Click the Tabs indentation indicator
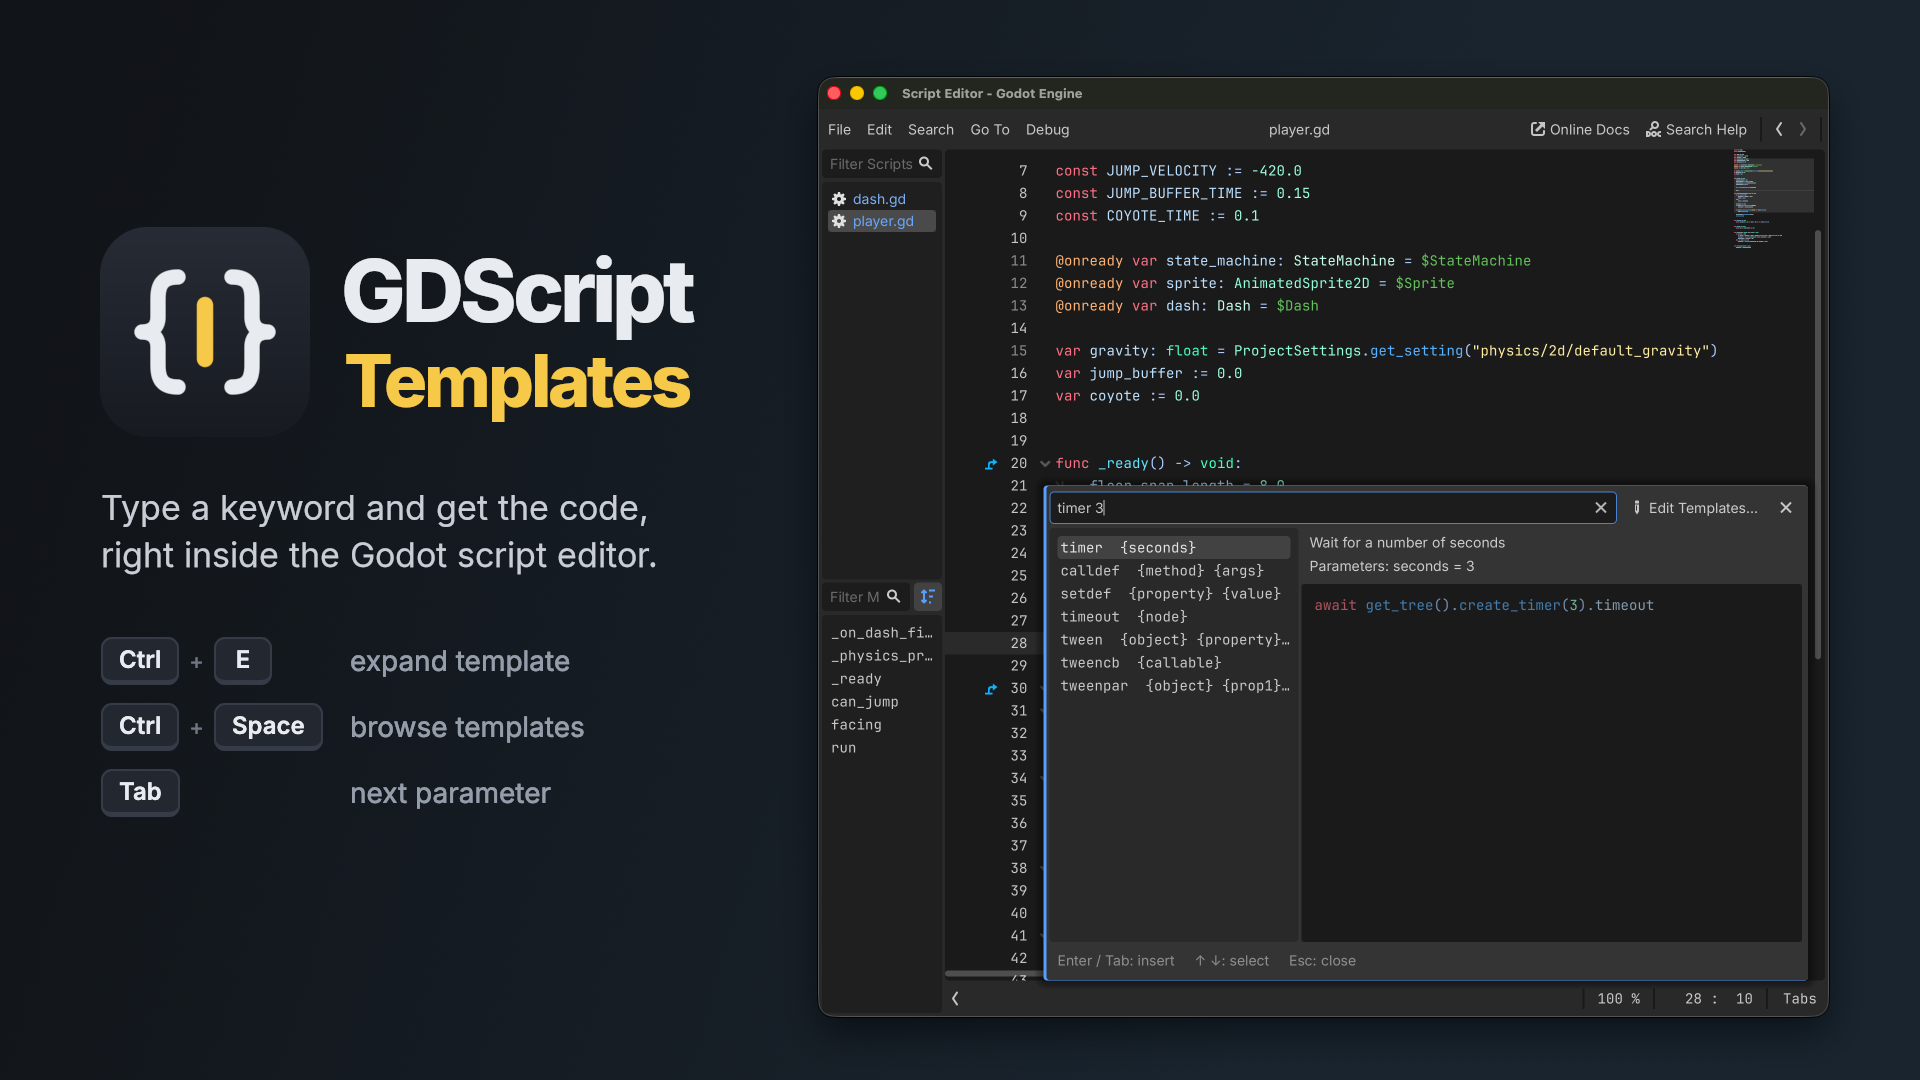This screenshot has height=1080, width=1920. [1799, 999]
